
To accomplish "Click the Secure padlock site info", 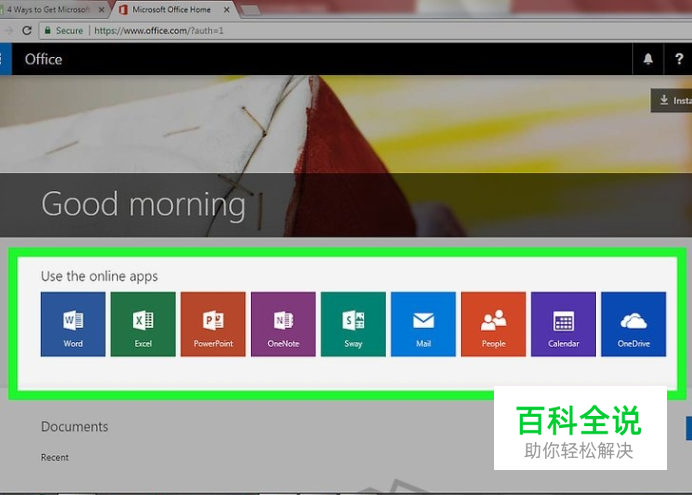I will [x=64, y=30].
